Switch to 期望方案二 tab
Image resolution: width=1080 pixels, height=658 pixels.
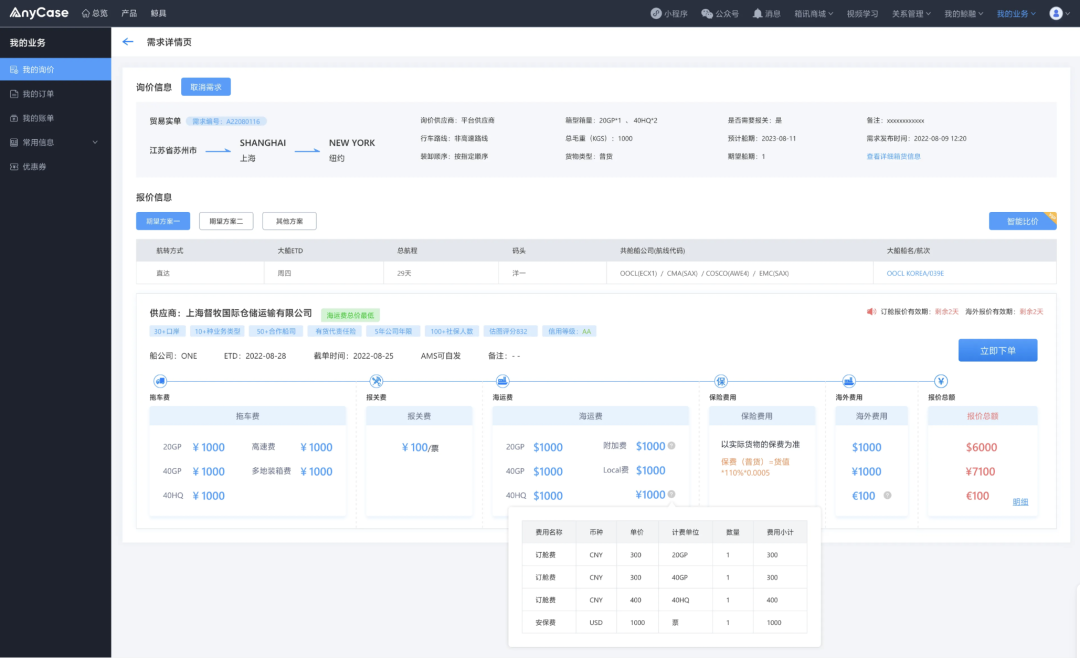click(x=226, y=221)
